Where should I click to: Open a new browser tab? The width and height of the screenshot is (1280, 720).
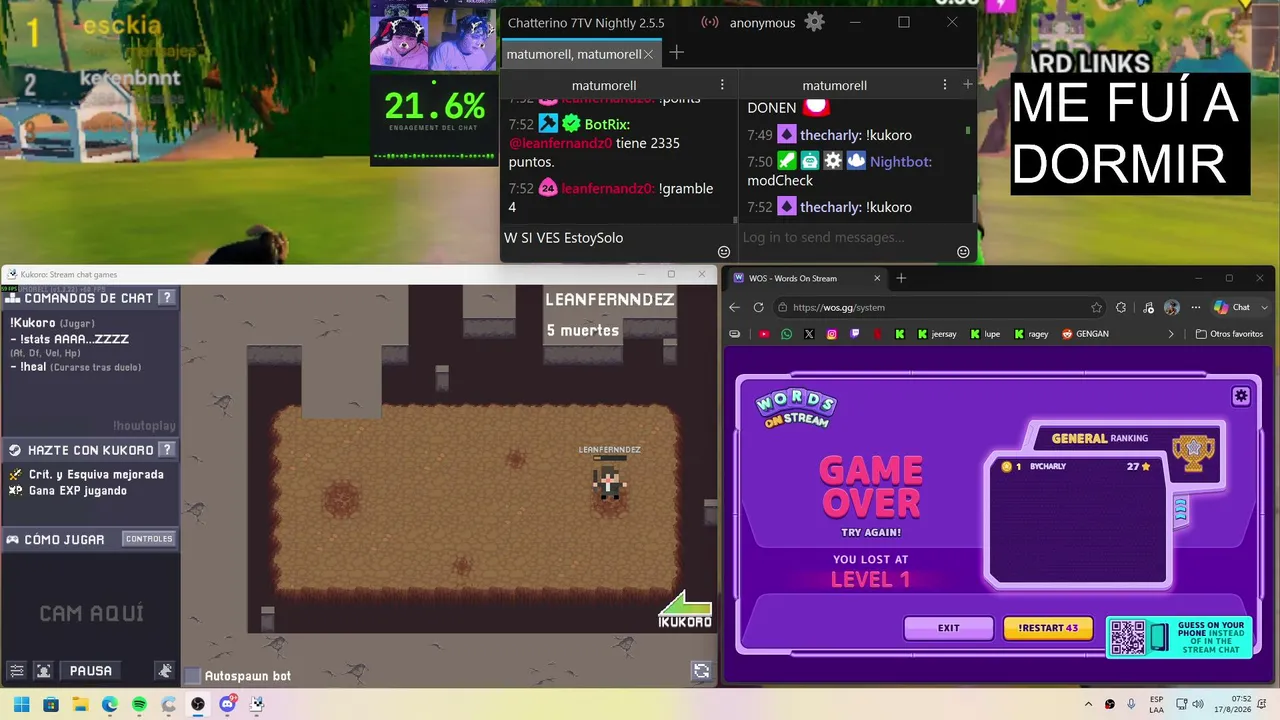[x=901, y=278]
